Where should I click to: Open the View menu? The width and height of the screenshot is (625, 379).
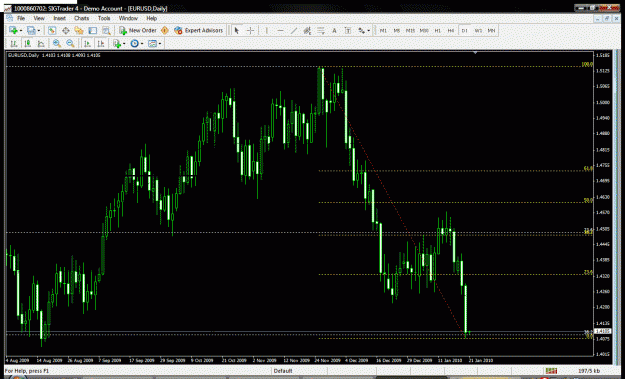coord(39,18)
